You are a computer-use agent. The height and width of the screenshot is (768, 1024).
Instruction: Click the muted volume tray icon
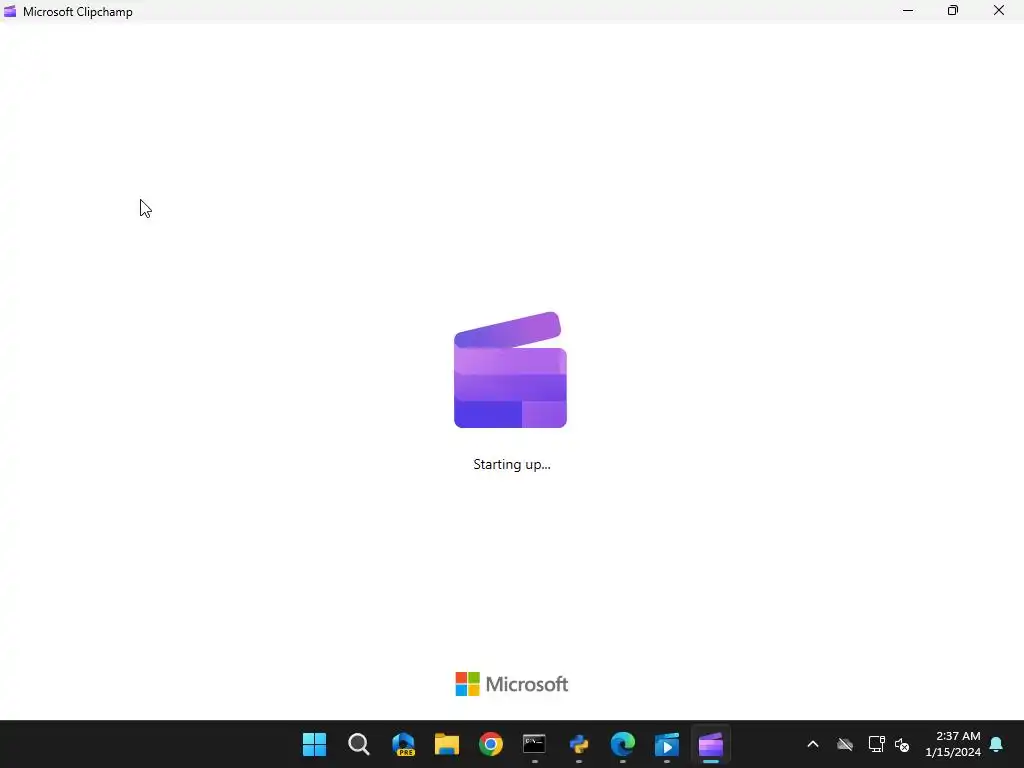click(x=902, y=744)
